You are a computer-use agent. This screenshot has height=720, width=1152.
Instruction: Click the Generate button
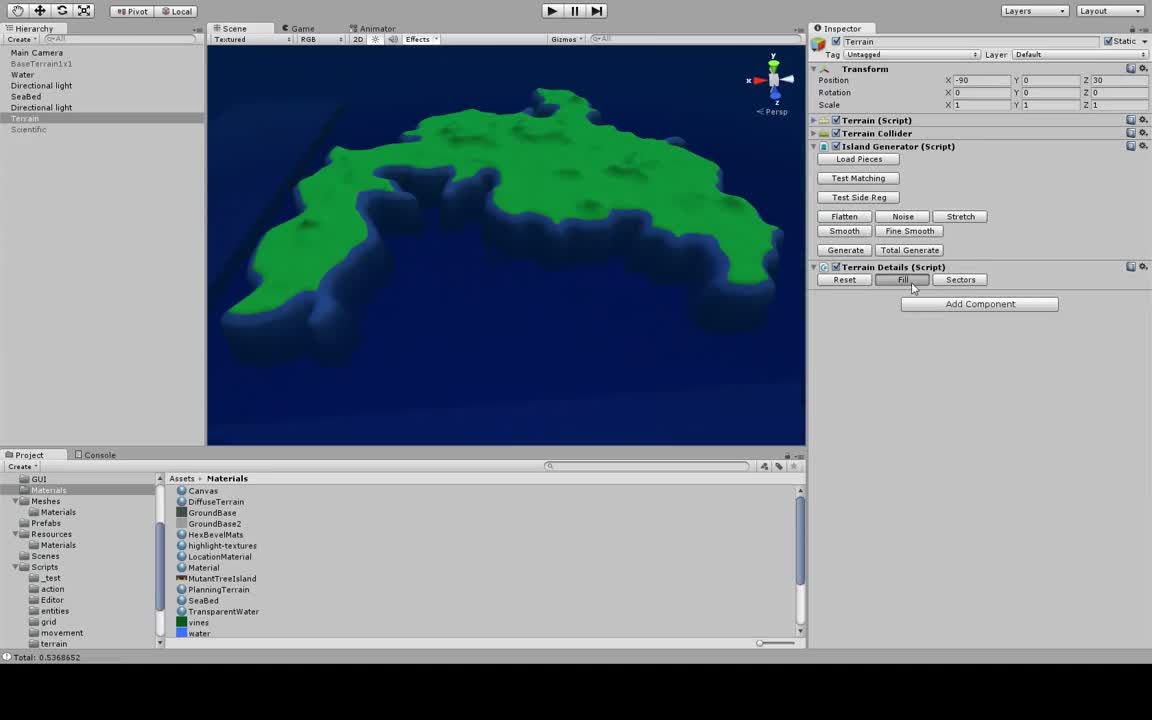(845, 250)
